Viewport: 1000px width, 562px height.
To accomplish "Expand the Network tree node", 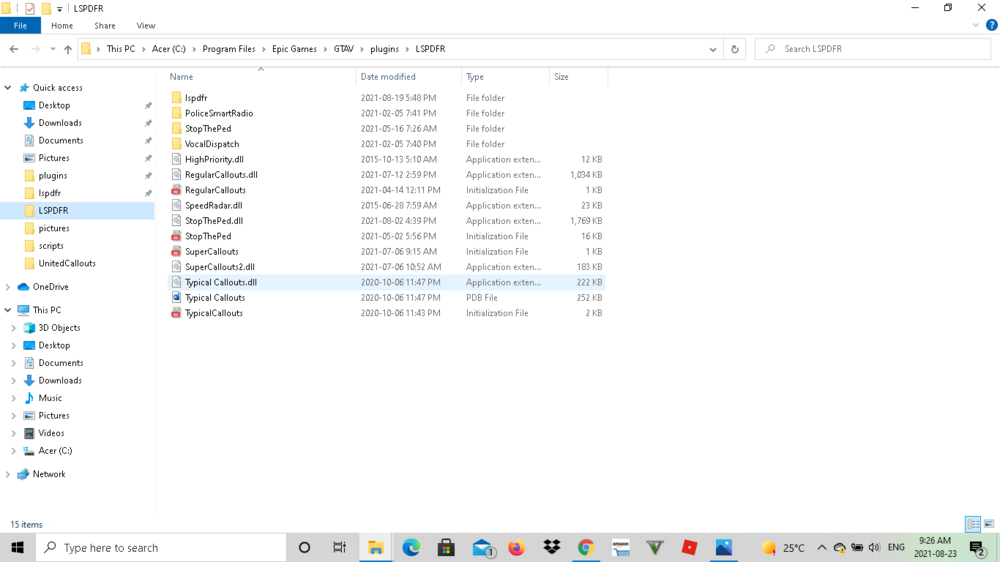I will (x=8, y=474).
